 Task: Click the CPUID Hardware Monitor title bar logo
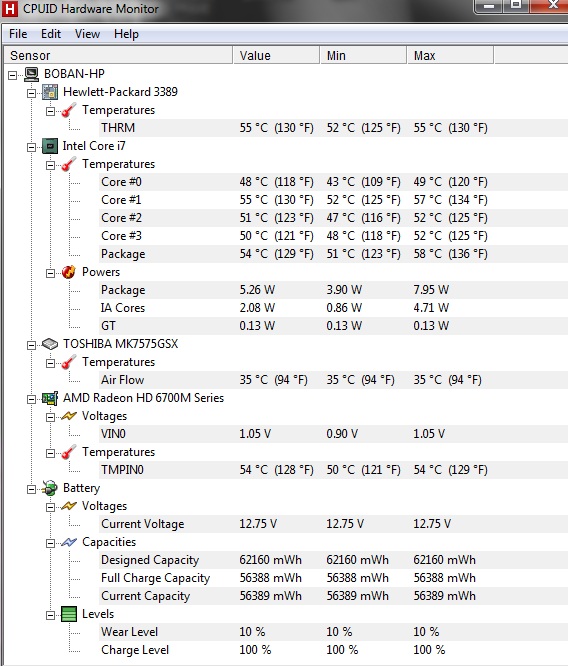(10, 9)
